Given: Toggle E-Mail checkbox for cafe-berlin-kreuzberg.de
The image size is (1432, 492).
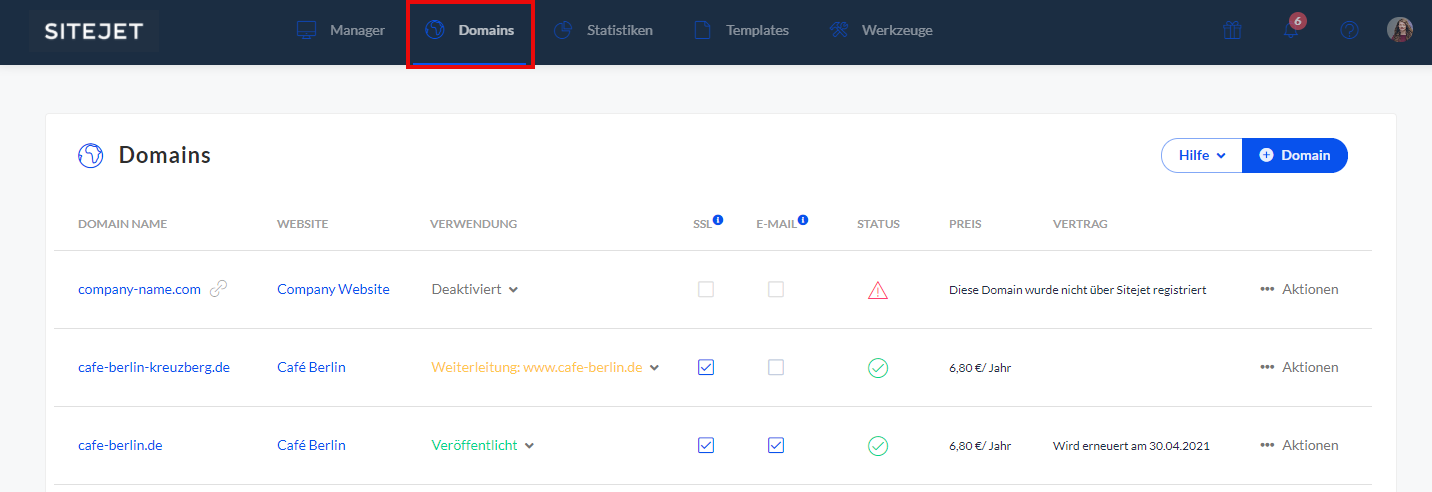Looking at the screenshot, I should (776, 367).
